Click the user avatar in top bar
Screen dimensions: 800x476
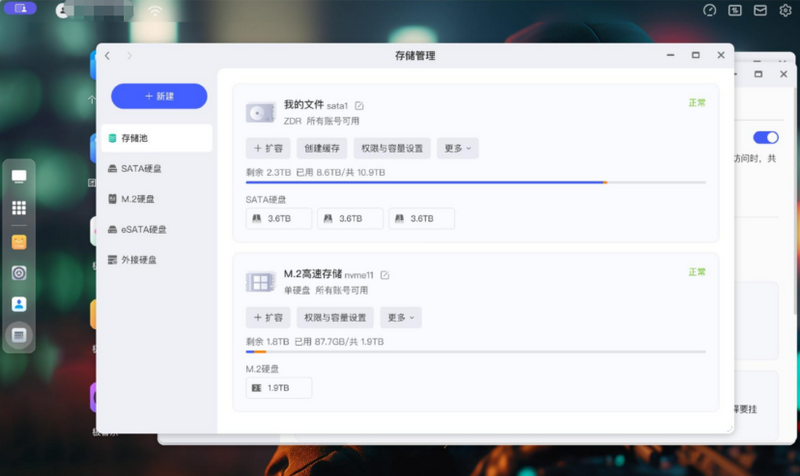click(x=62, y=10)
